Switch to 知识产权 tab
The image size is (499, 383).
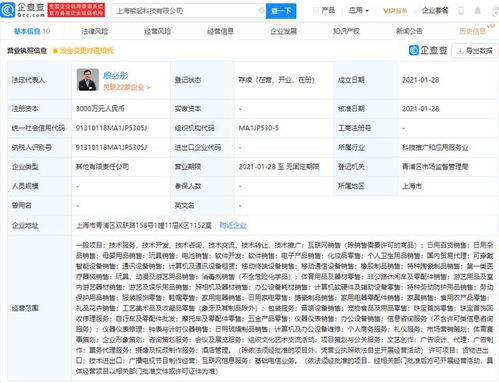point(346,31)
